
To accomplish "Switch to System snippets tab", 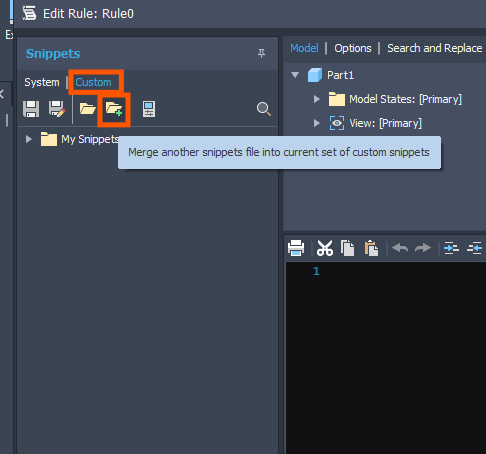I will pyautogui.click(x=42, y=82).
